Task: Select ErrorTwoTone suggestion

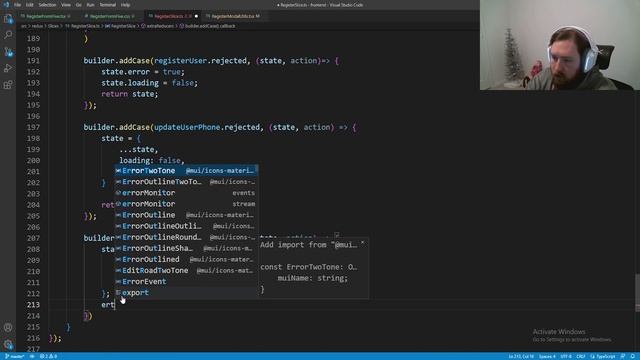Action: (186, 171)
